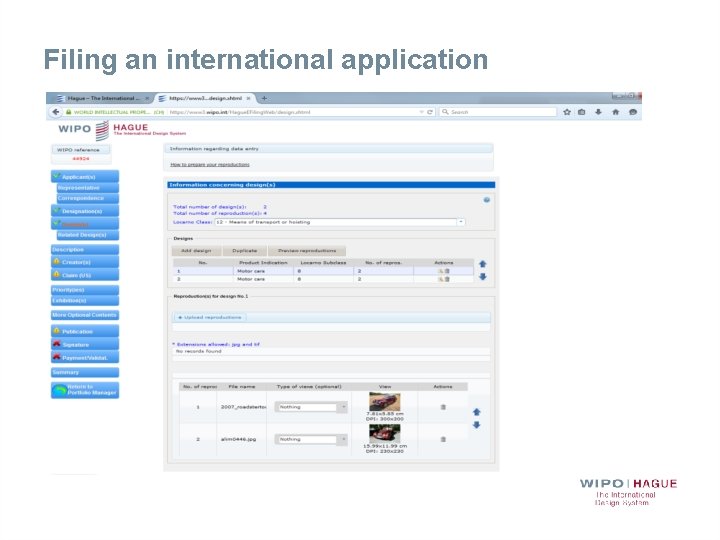Open the Locarno Class dropdown
The height and width of the screenshot is (540, 720).
point(461,222)
